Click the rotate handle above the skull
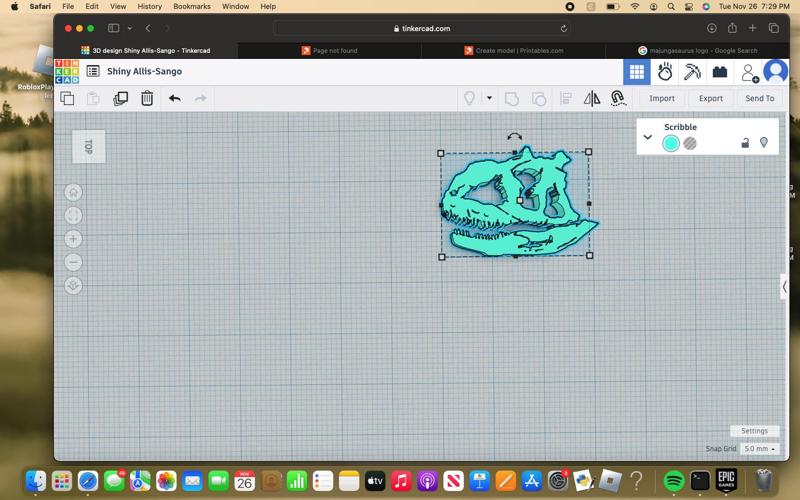This screenshot has width=800, height=500. pyautogui.click(x=514, y=136)
